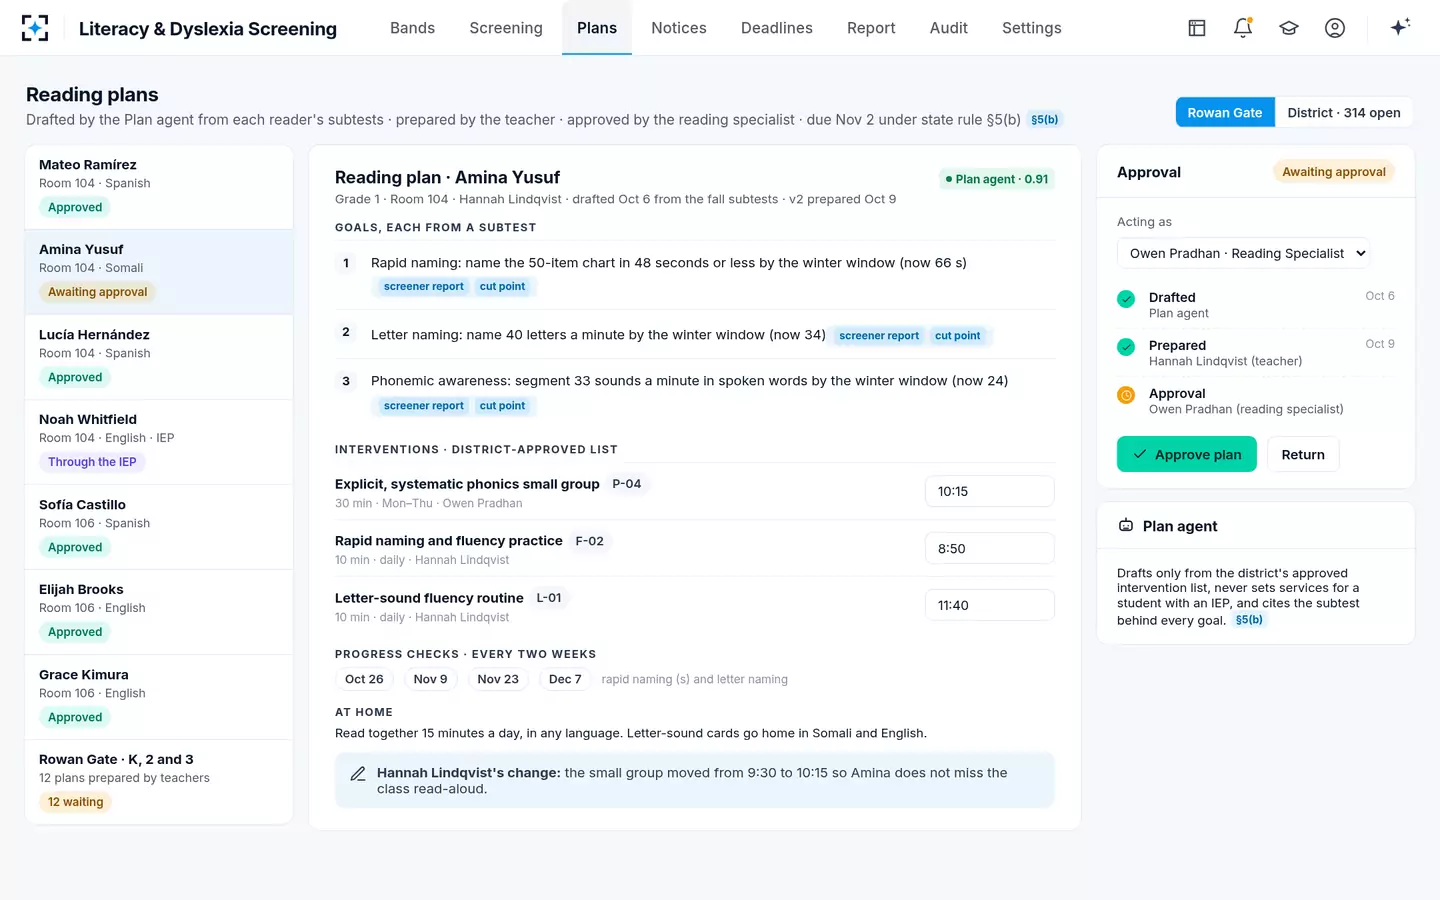This screenshot has height=900, width=1440.
Task: Click the pencil icon beside Hannah's change note
Action: pos(358,774)
